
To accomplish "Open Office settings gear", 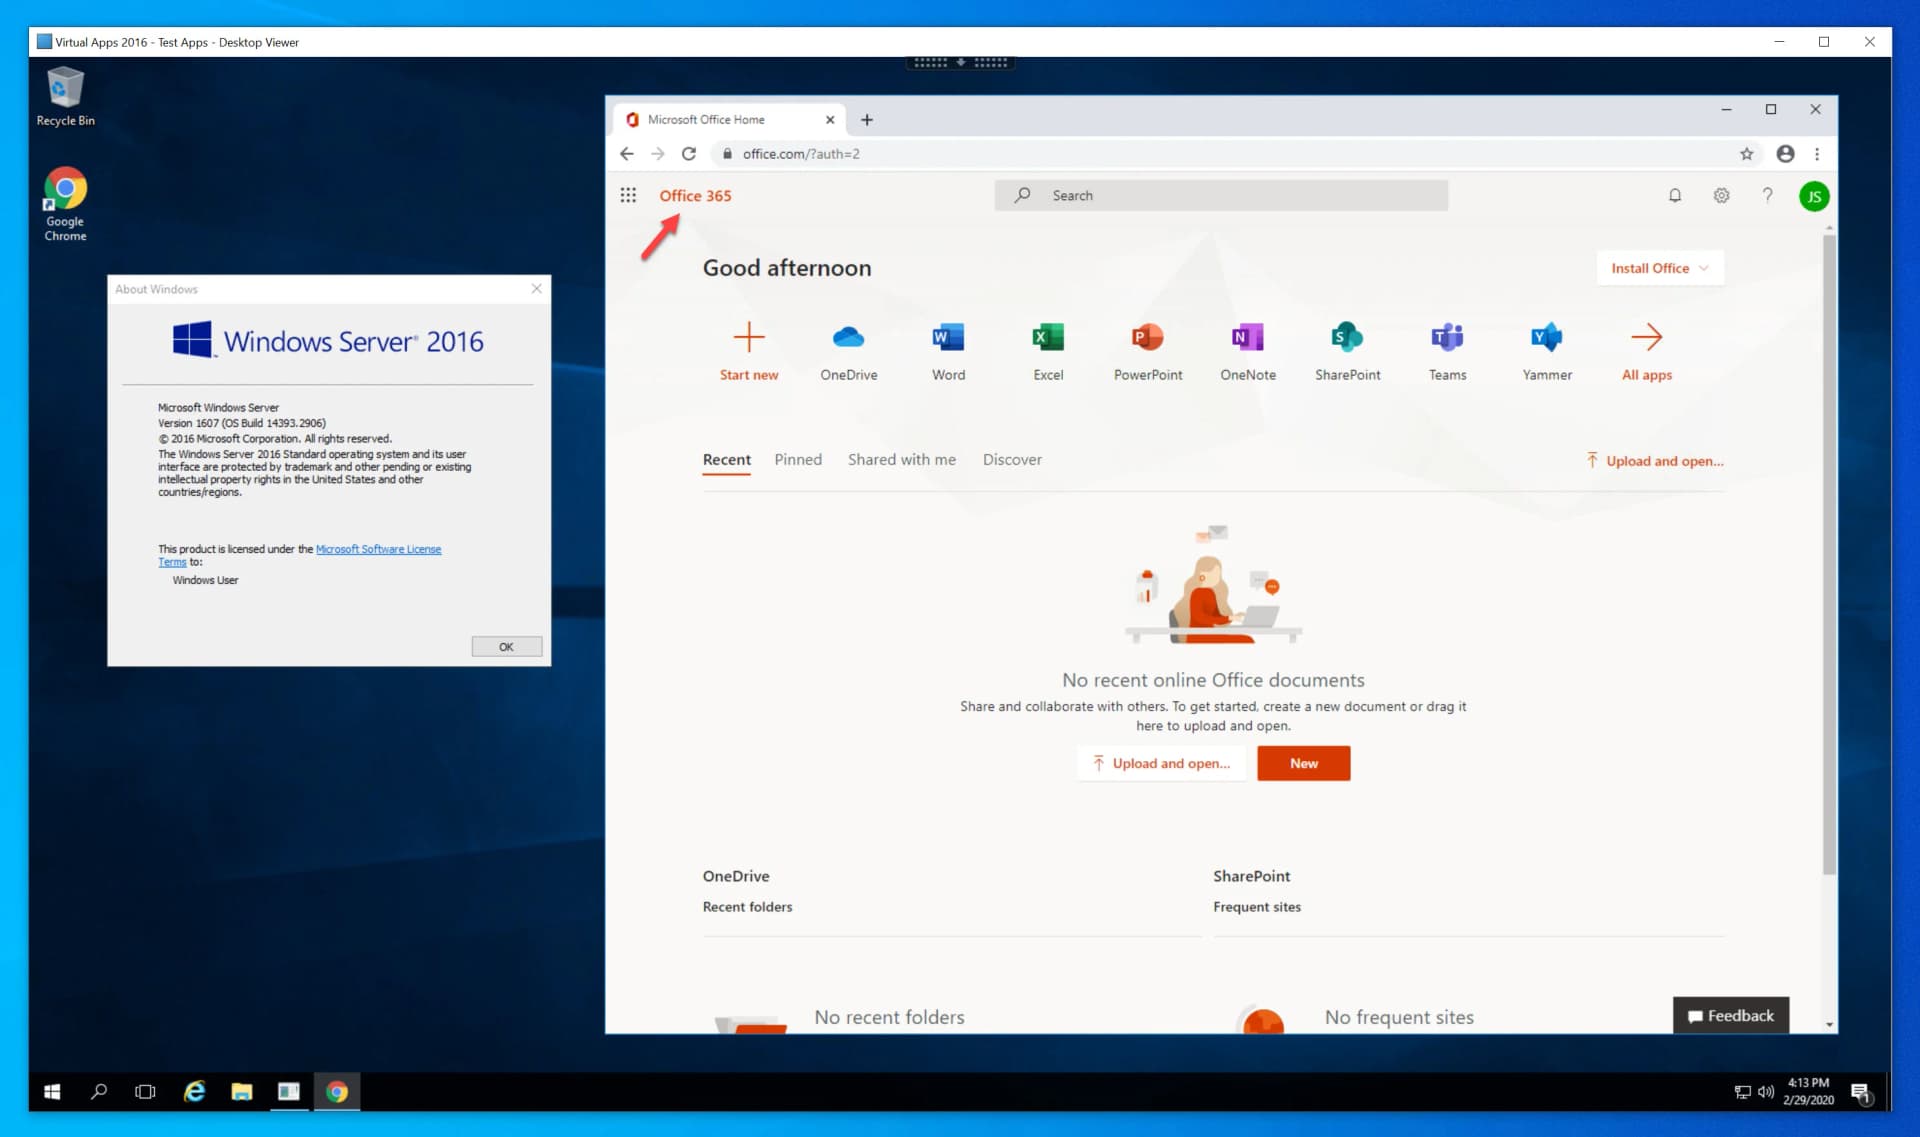I will (x=1721, y=196).
